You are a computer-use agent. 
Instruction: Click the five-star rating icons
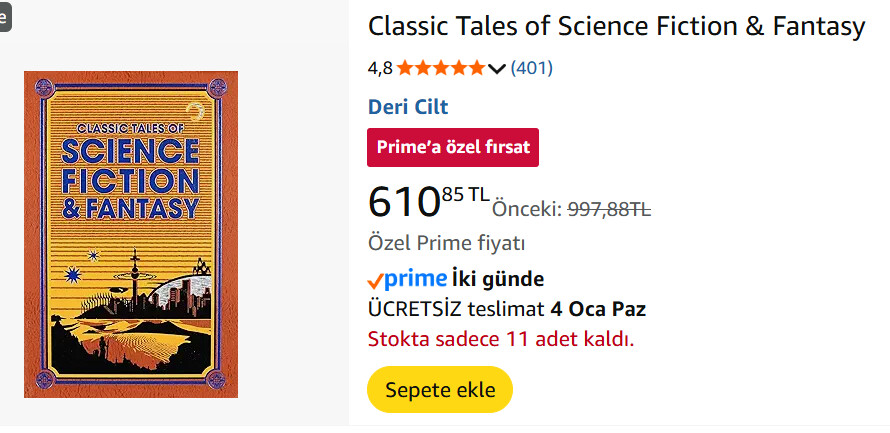click(x=440, y=68)
